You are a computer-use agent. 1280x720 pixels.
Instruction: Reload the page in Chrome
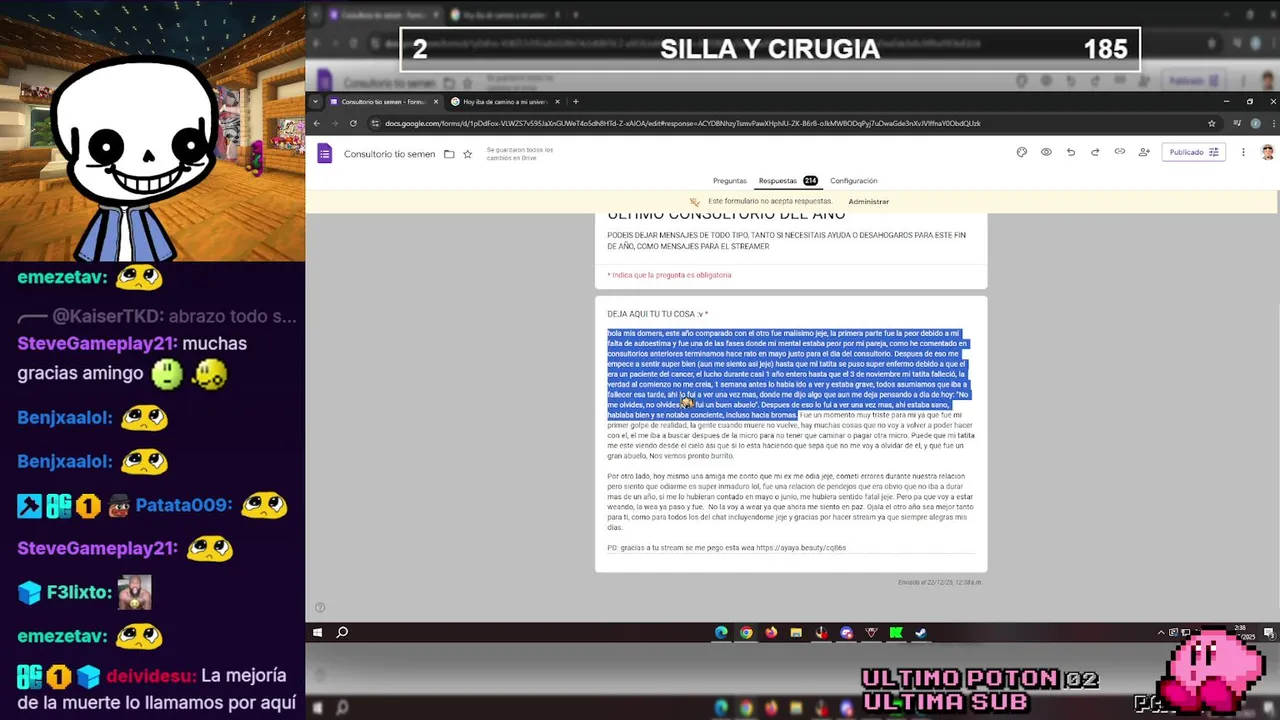tap(353, 123)
